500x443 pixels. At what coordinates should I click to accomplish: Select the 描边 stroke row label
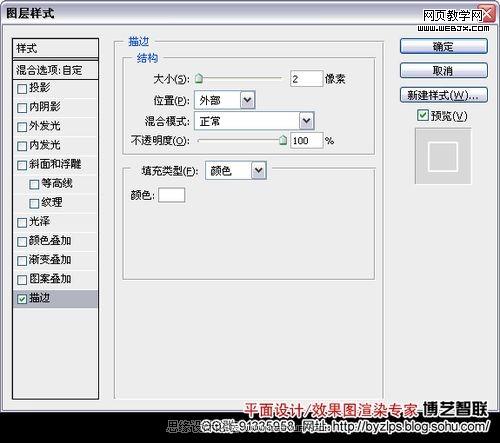[x=39, y=298]
